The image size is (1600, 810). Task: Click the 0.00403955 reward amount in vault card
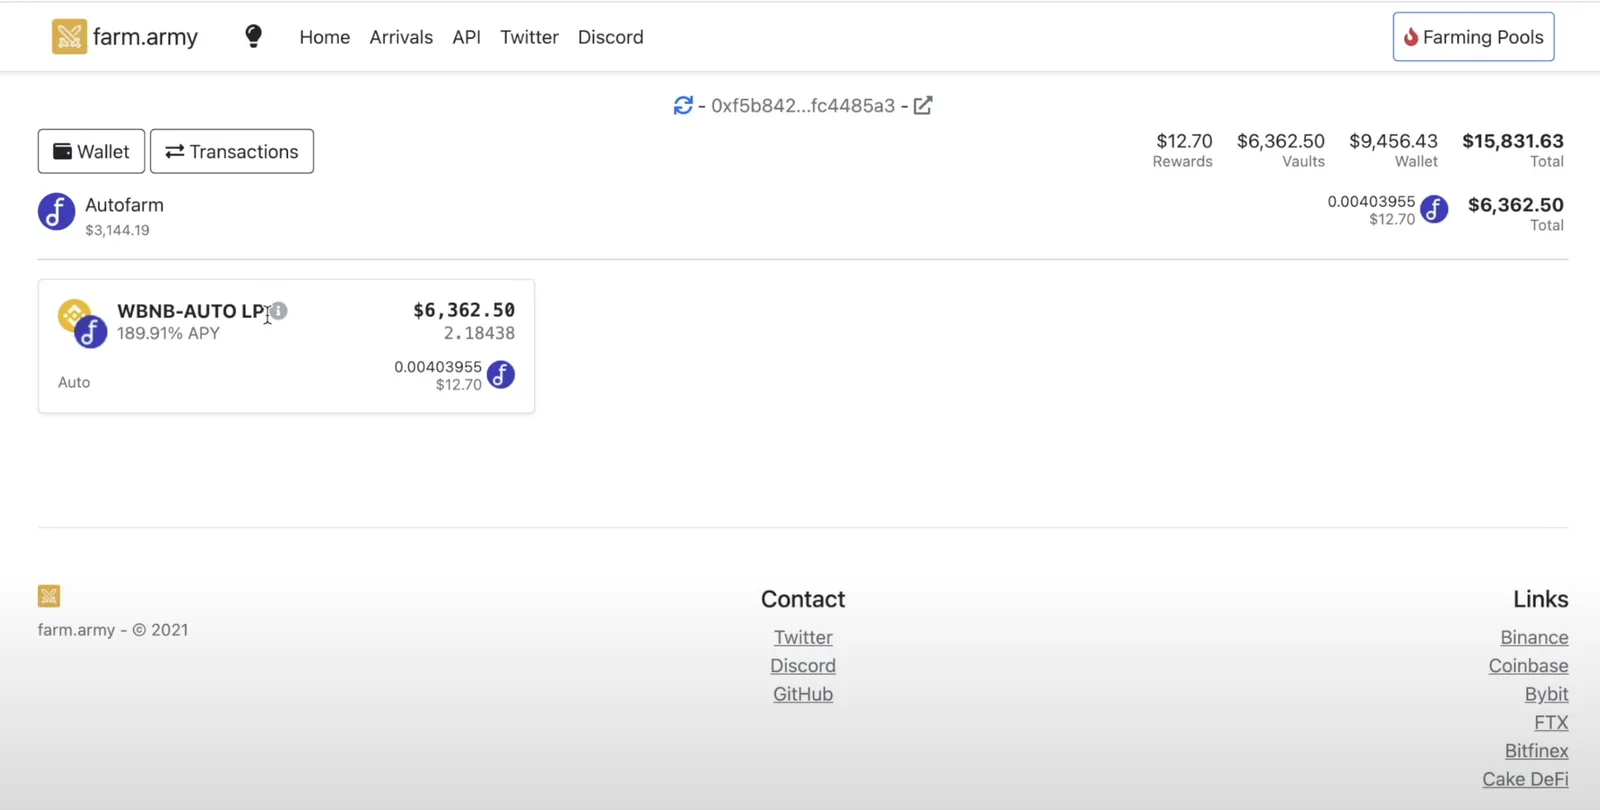pos(438,367)
